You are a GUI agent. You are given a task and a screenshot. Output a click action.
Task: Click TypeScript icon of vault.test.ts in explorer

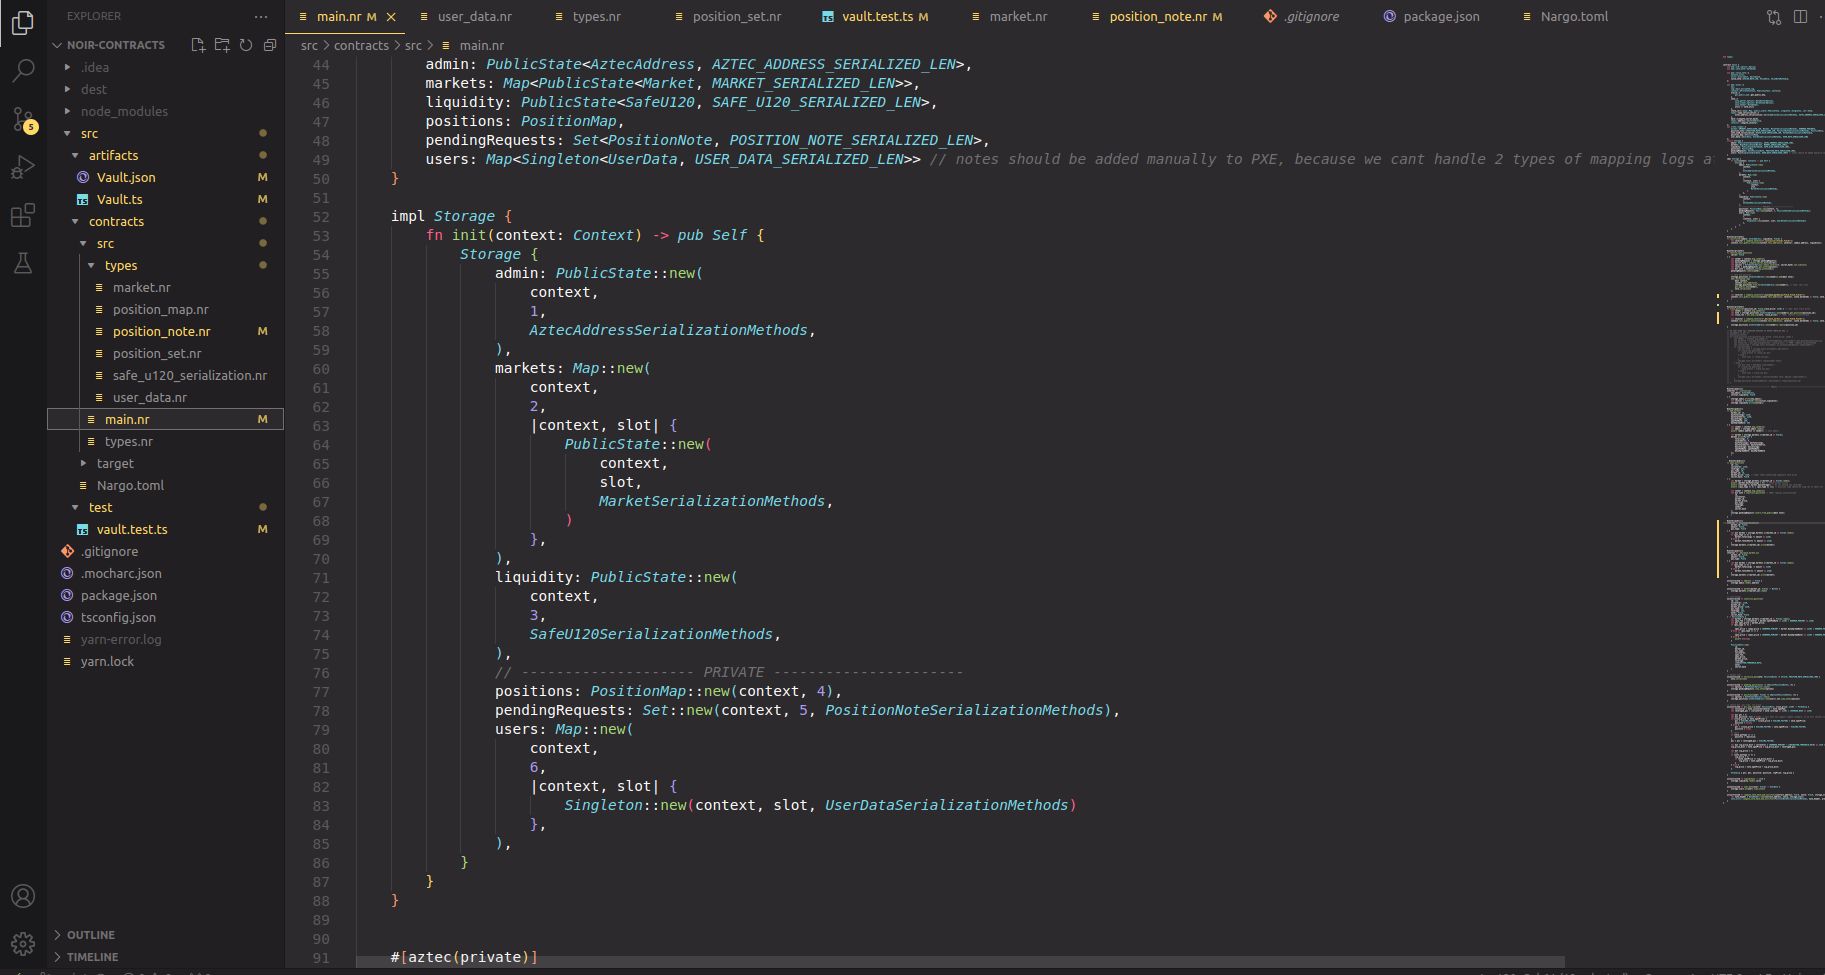pyautogui.click(x=83, y=529)
